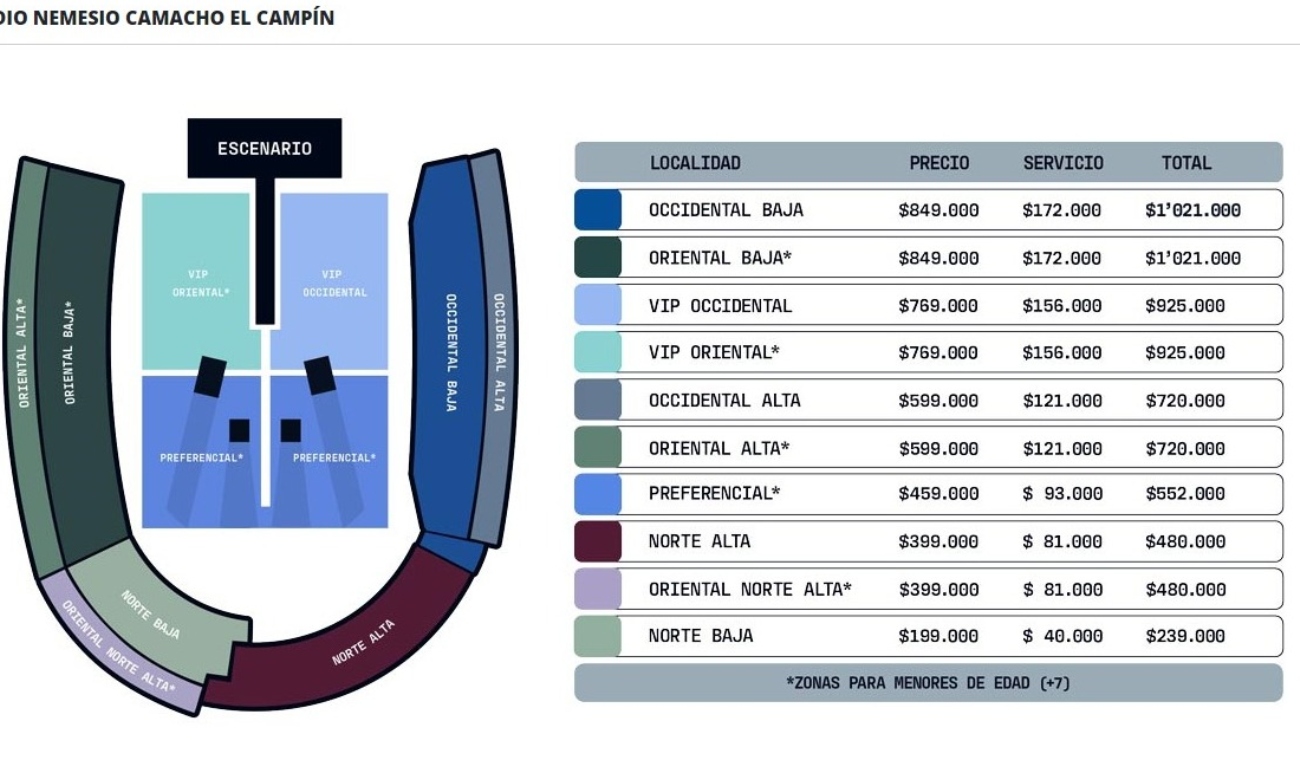Select VIP Oriental zone on stadium map
Image resolution: width=1300 pixels, height=760 pixels.
(x=197, y=281)
